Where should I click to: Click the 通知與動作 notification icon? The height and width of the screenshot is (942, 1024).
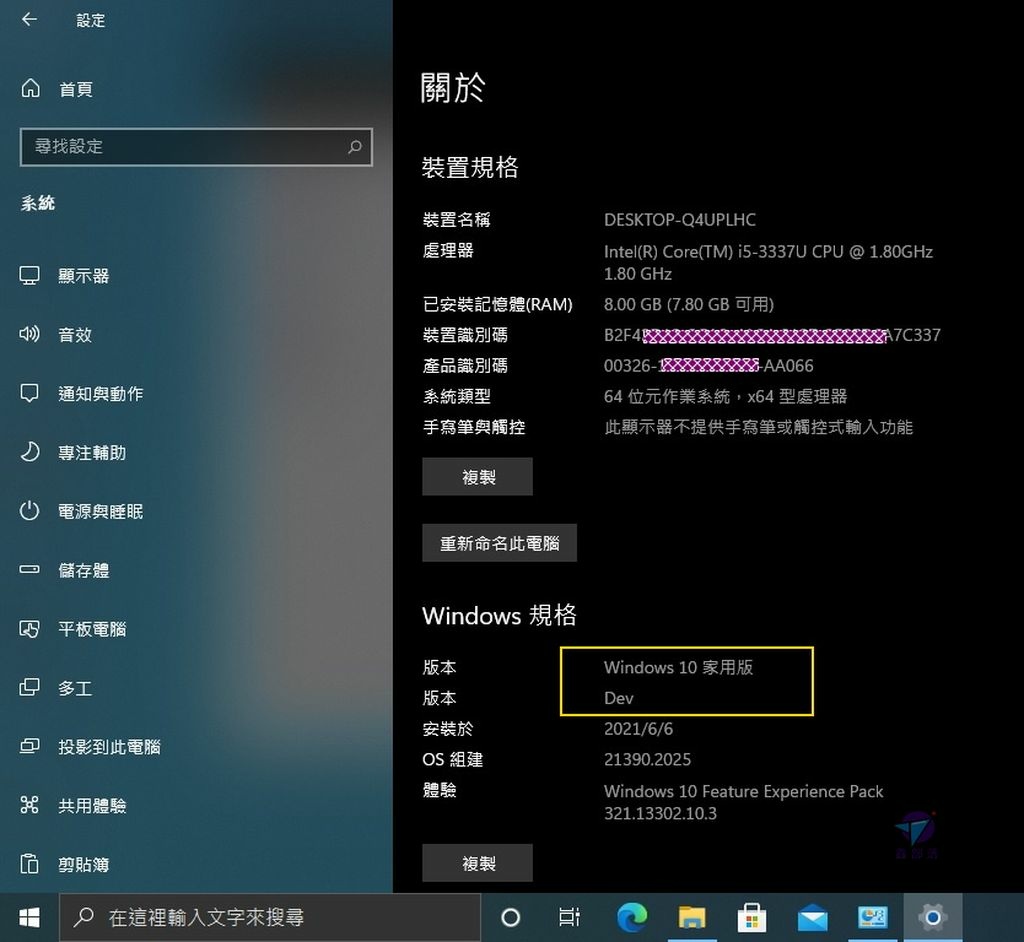pyautogui.click(x=29, y=393)
